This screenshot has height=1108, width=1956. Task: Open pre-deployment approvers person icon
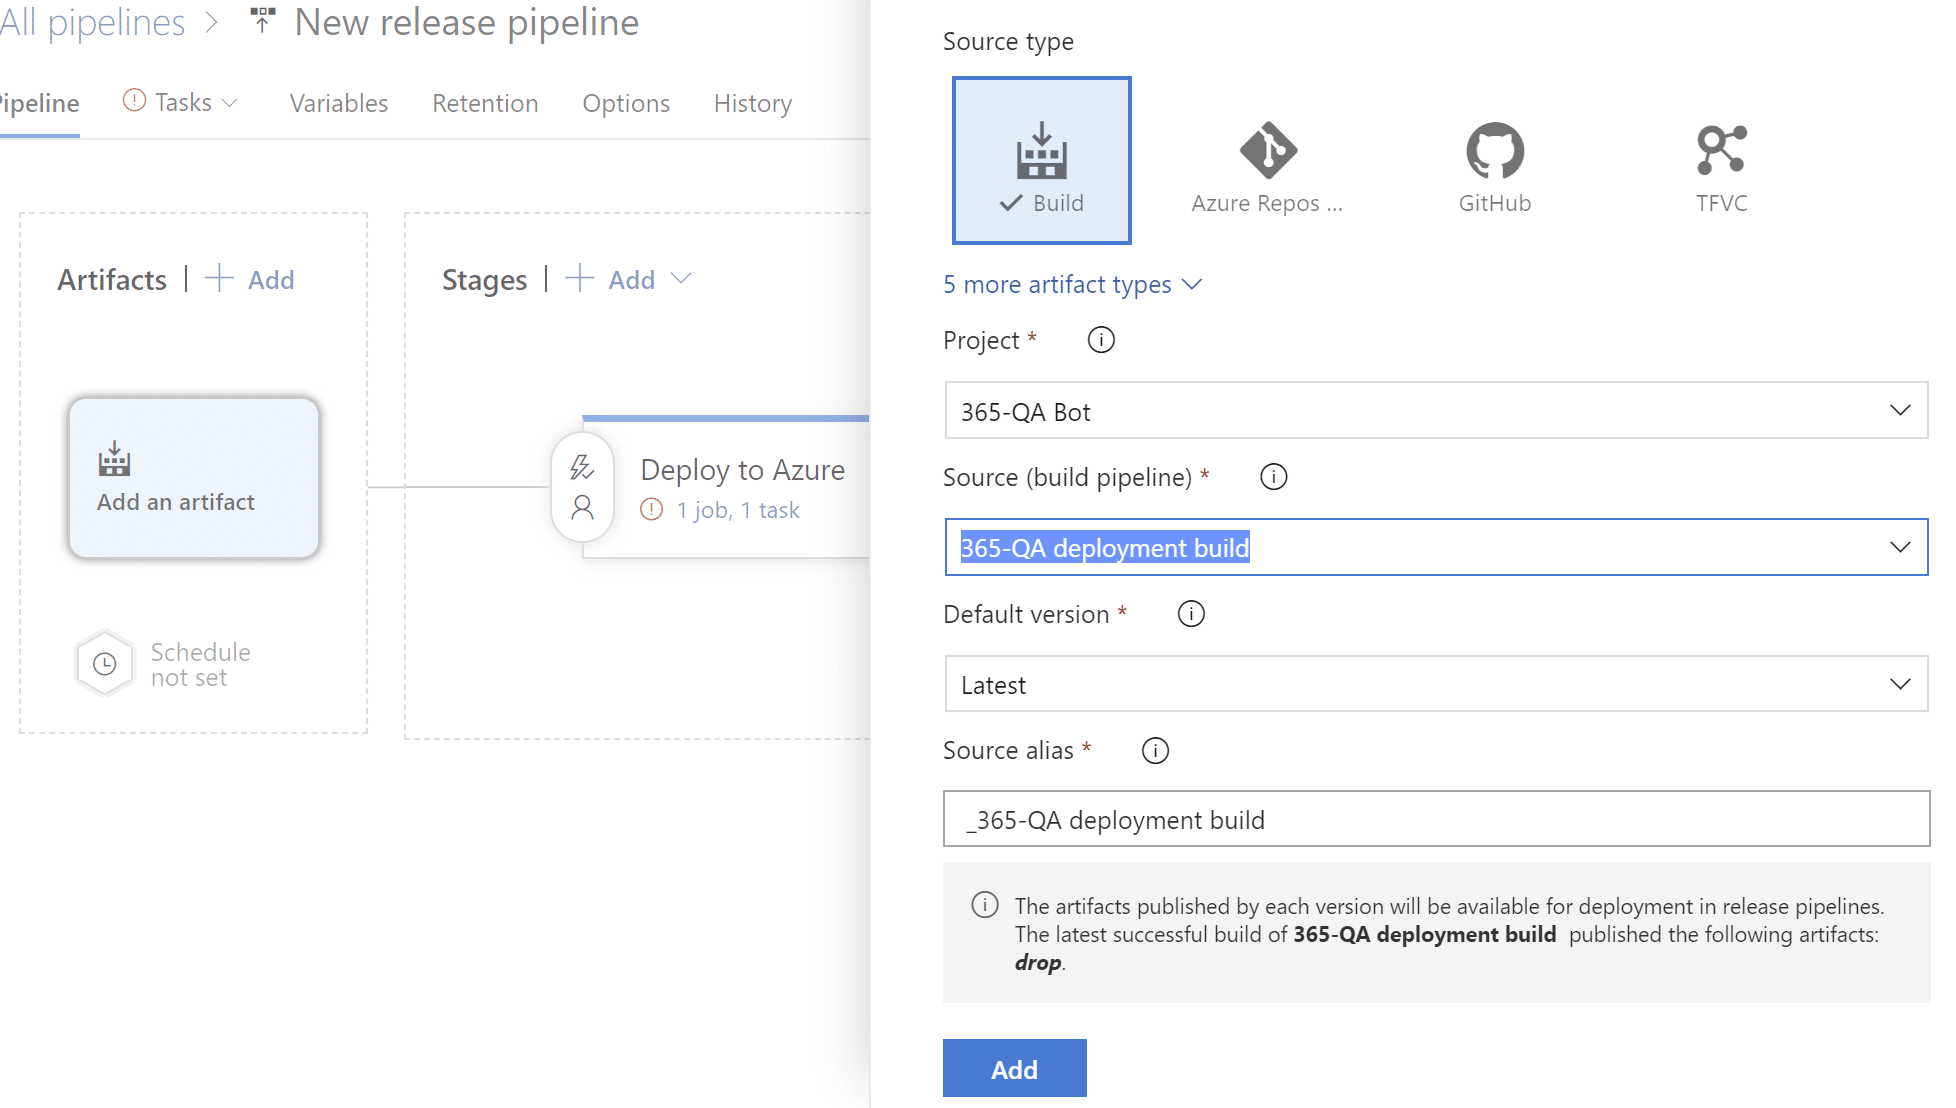[582, 508]
